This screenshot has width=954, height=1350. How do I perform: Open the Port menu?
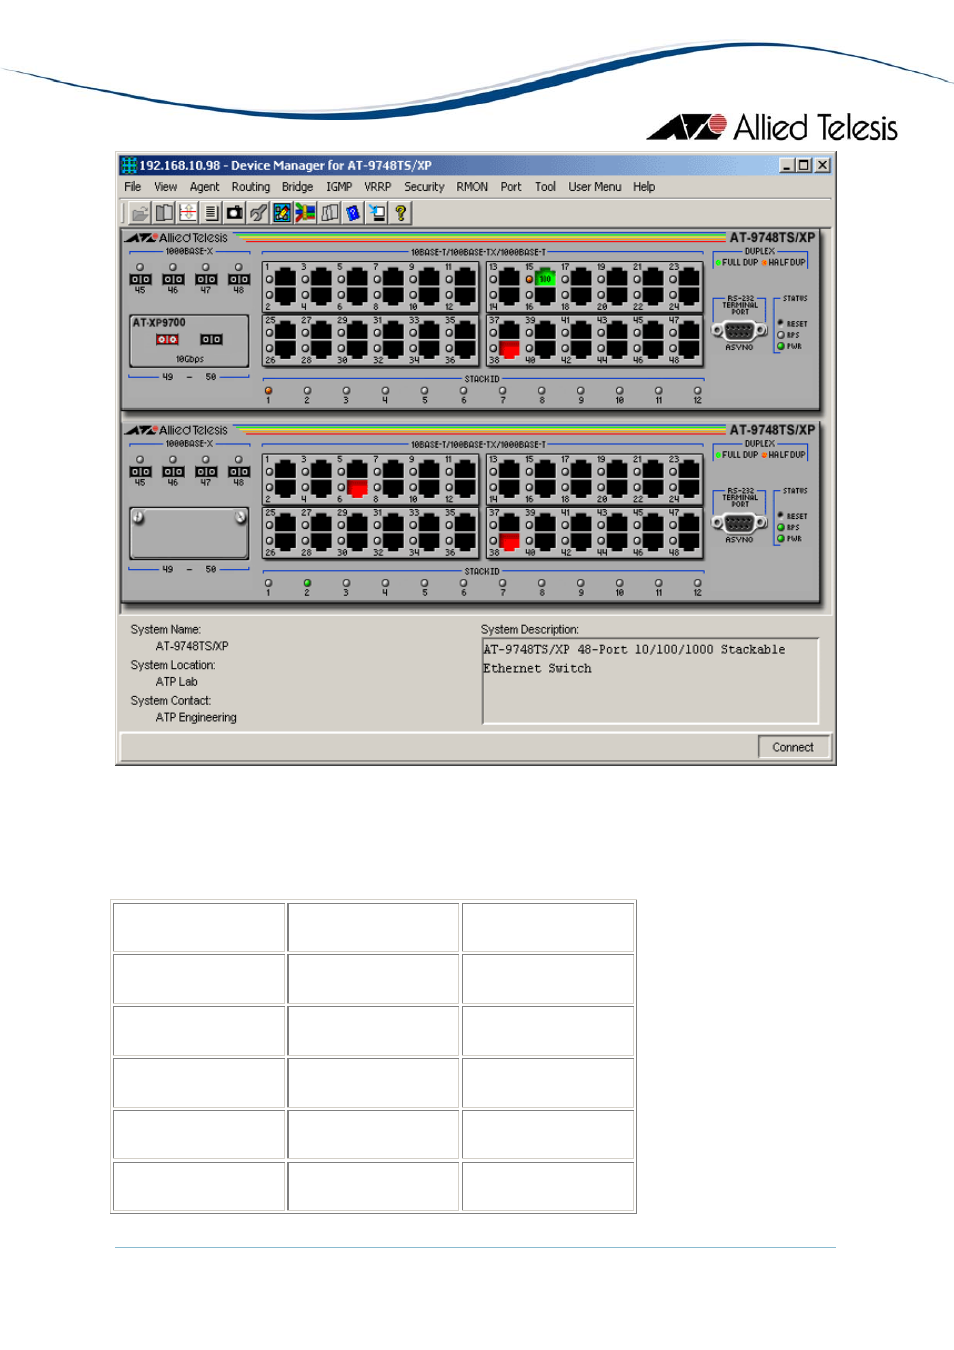point(511,187)
